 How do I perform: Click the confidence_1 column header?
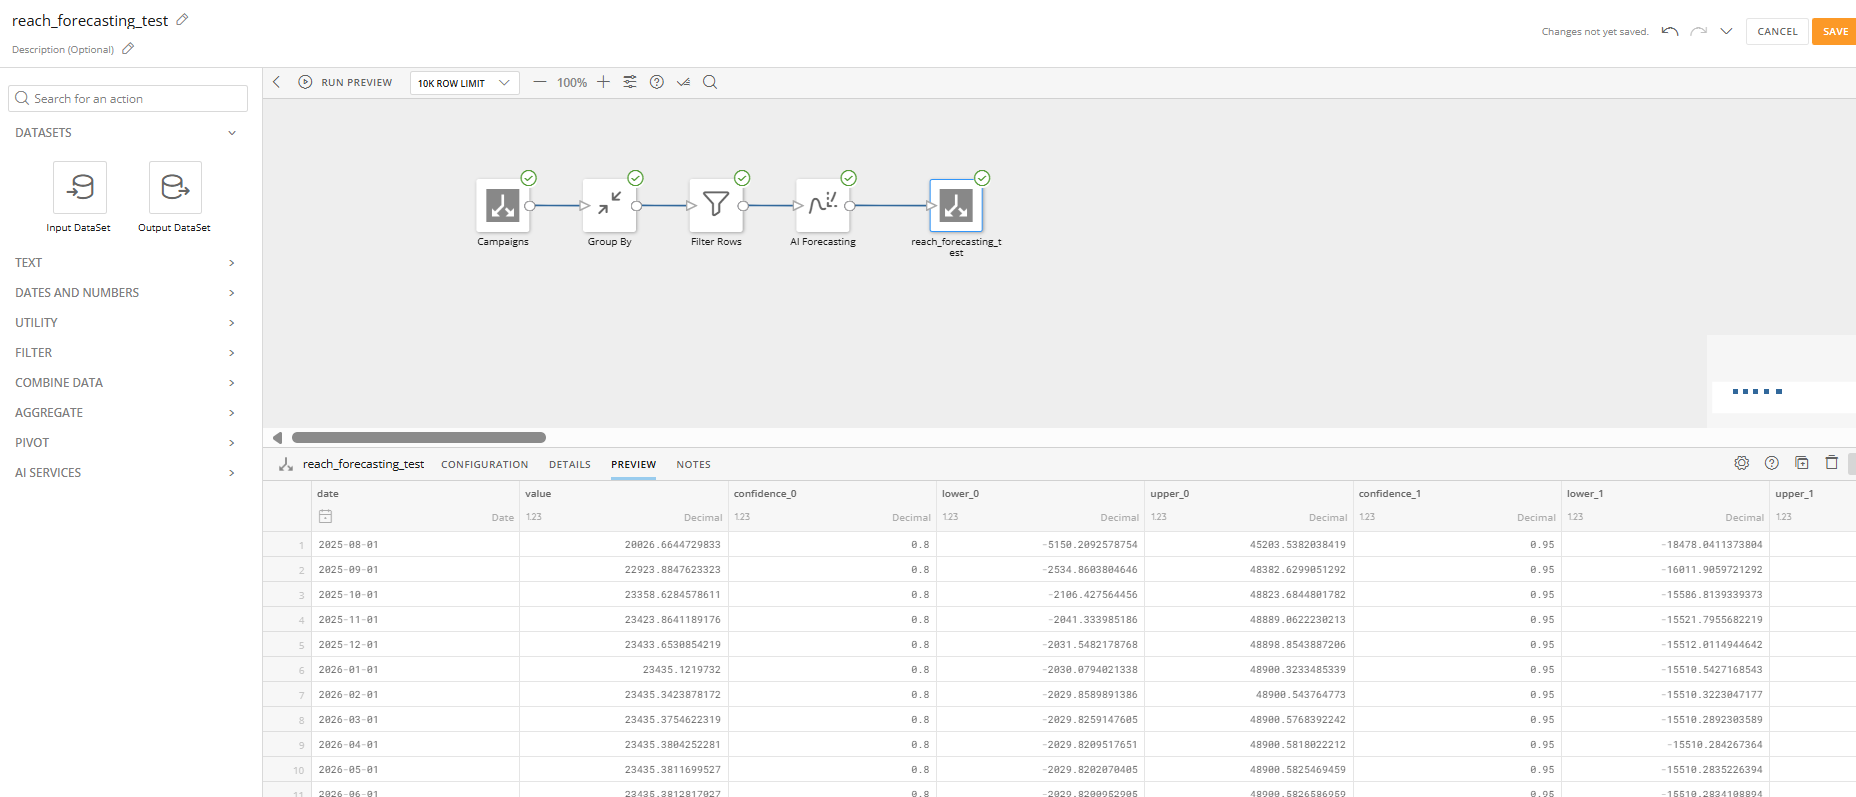[x=1457, y=506]
